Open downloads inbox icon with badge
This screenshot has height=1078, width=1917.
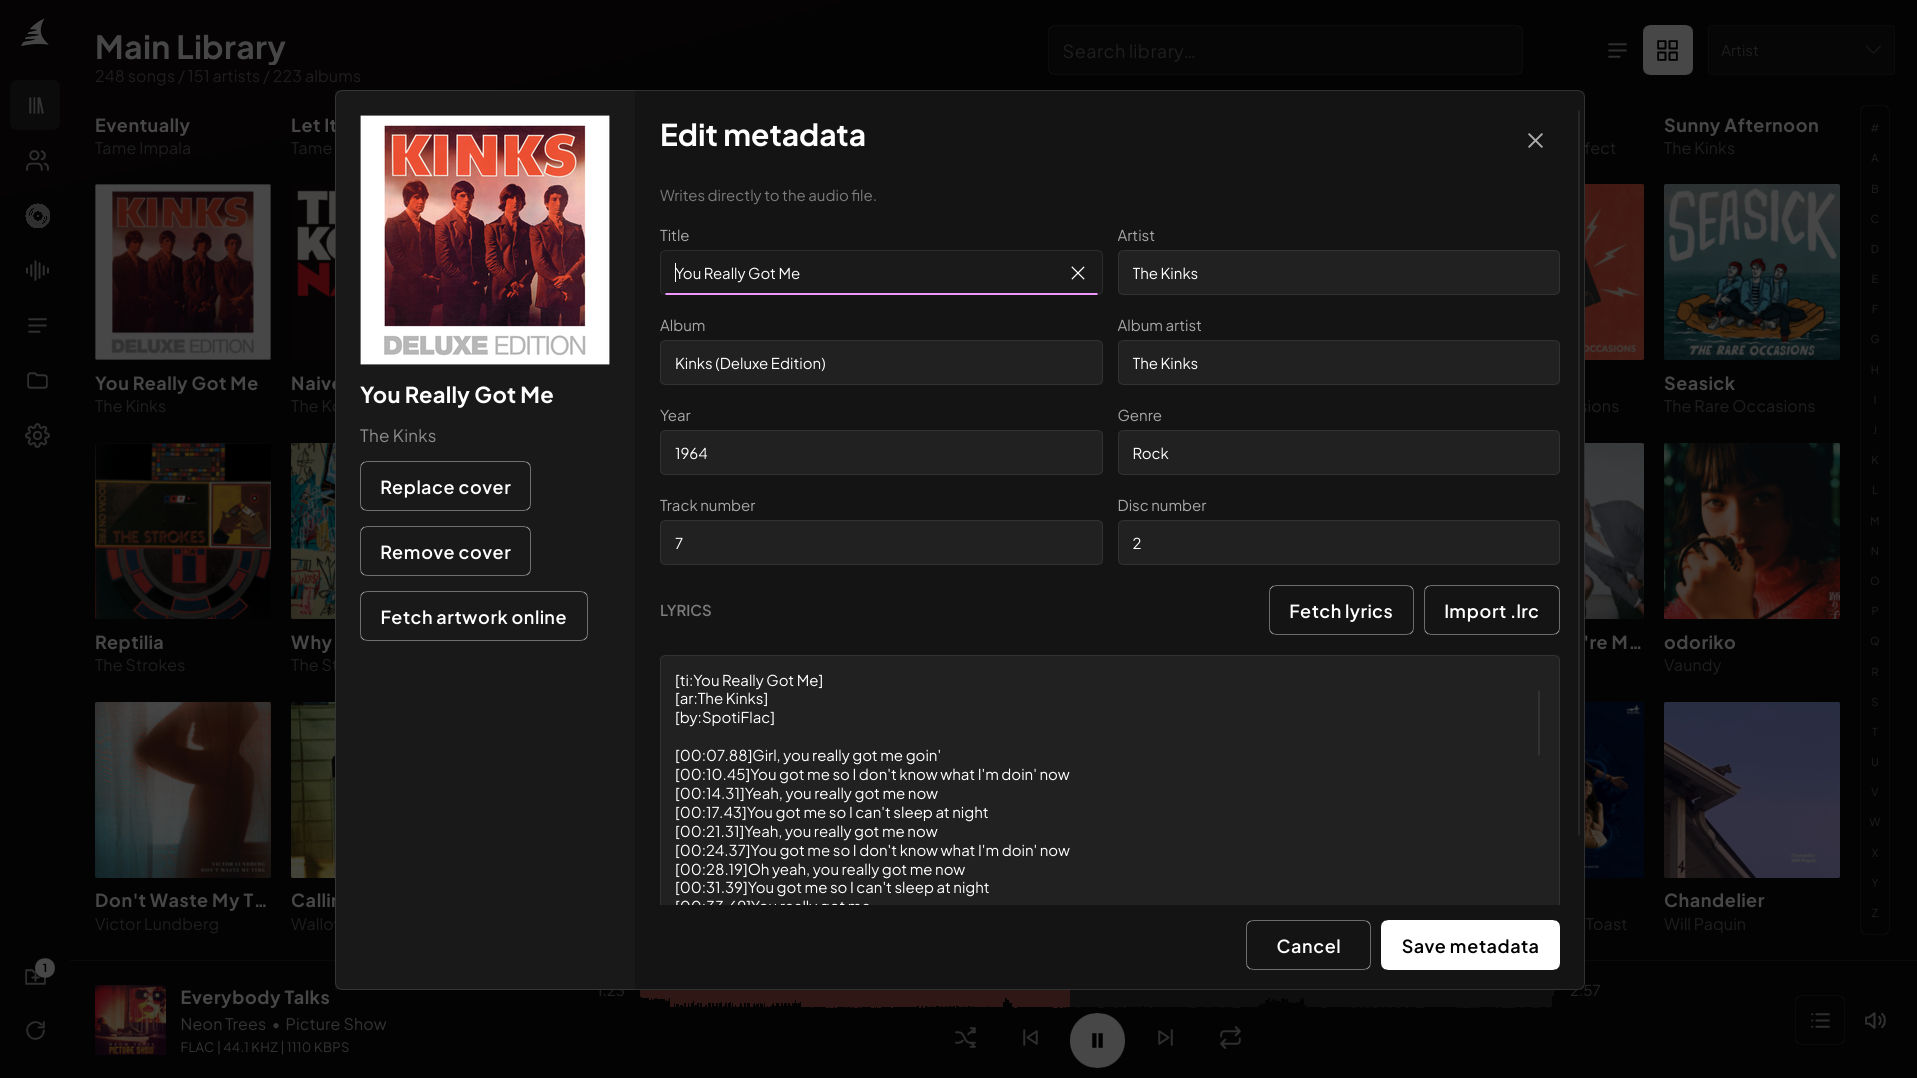(37, 975)
